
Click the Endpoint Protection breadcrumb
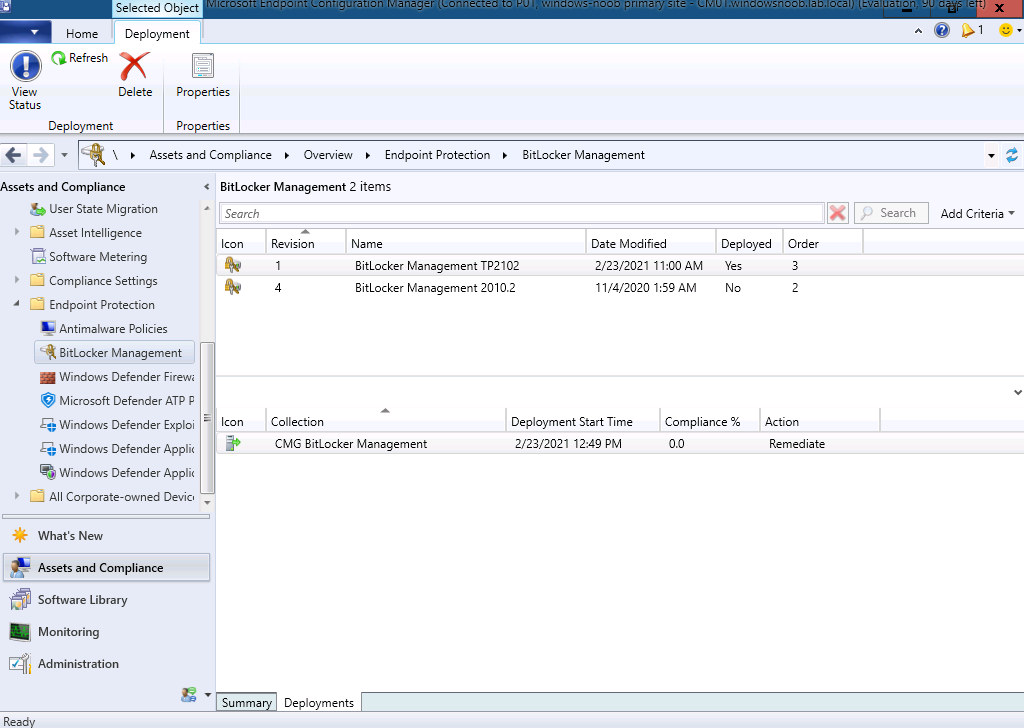[x=437, y=155]
